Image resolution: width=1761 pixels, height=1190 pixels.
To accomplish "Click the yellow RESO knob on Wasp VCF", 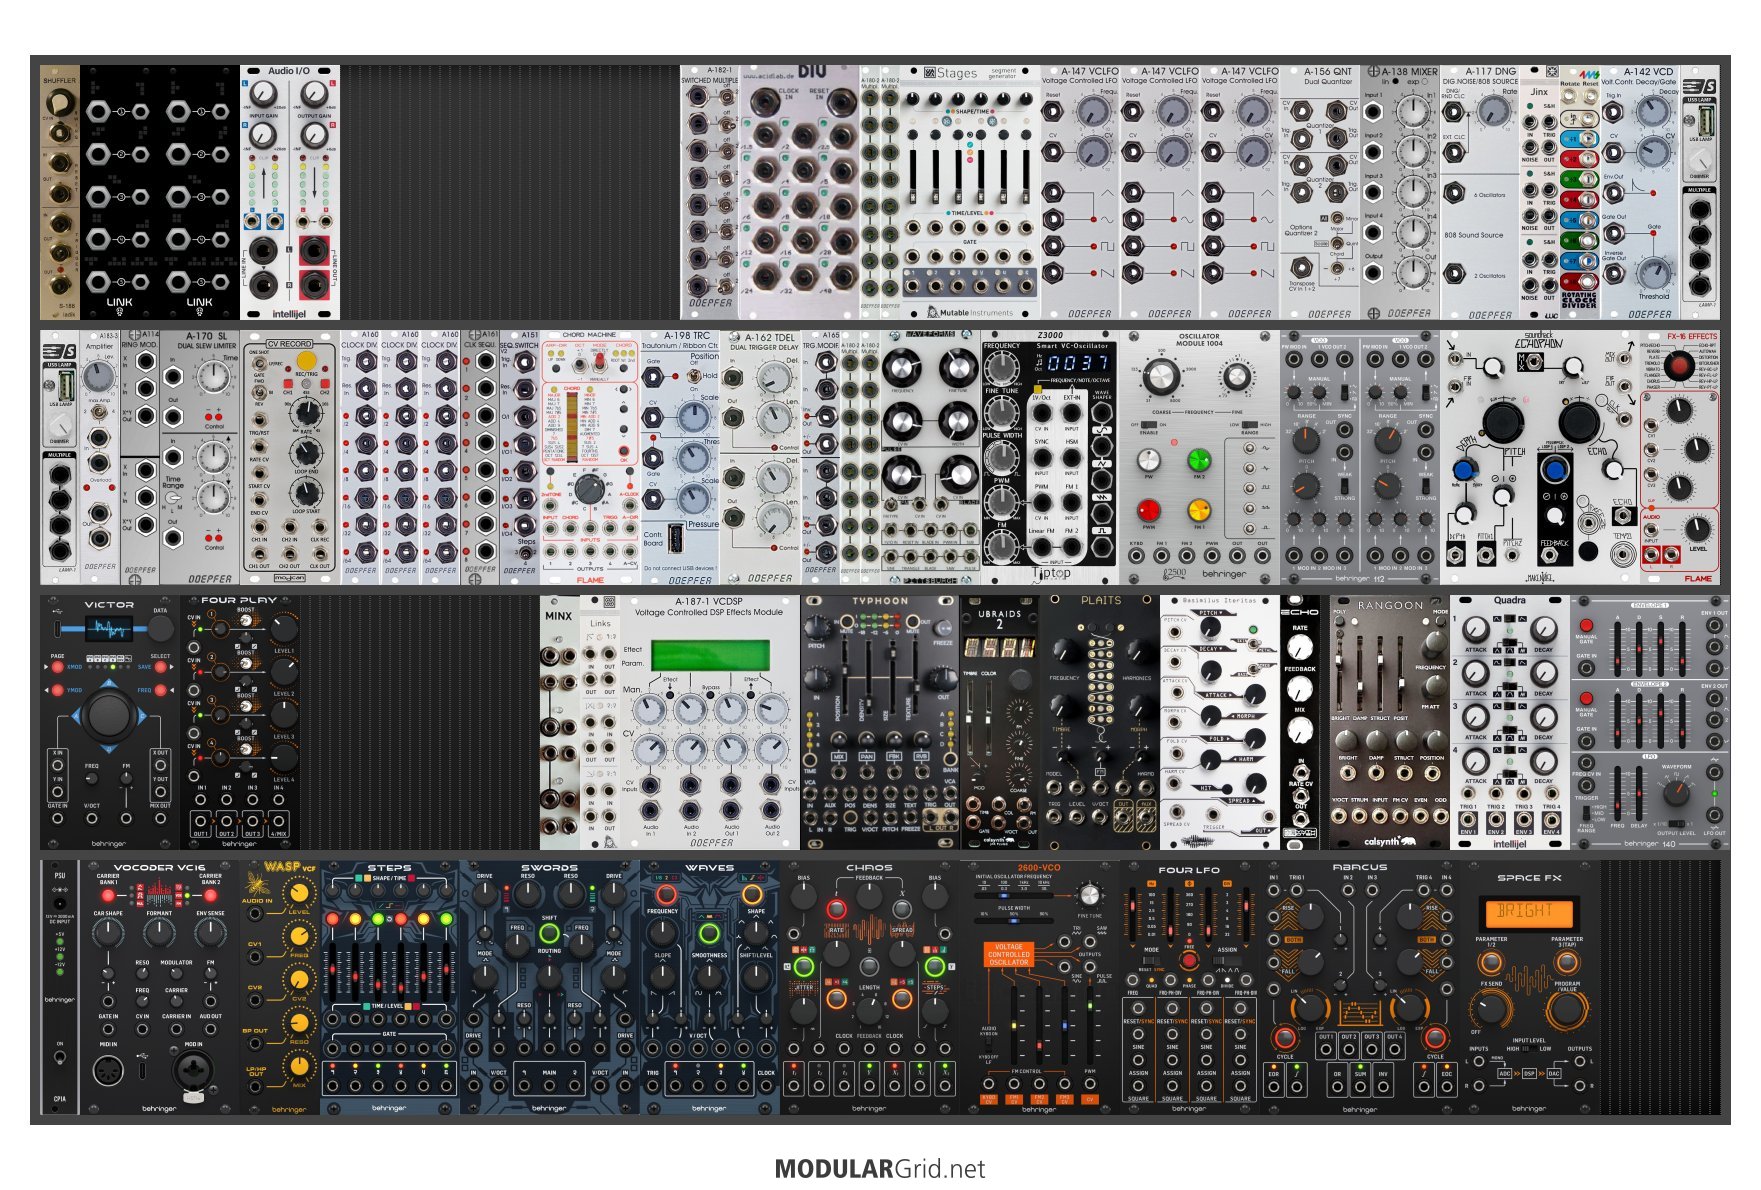I will [x=299, y=1023].
